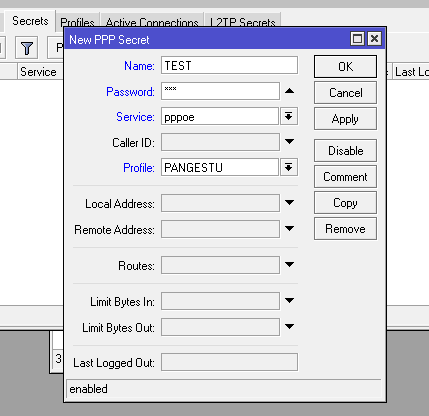This screenshot has width=429, height=416.
Task: Copy the PPP secret
Action: point(345,203)
